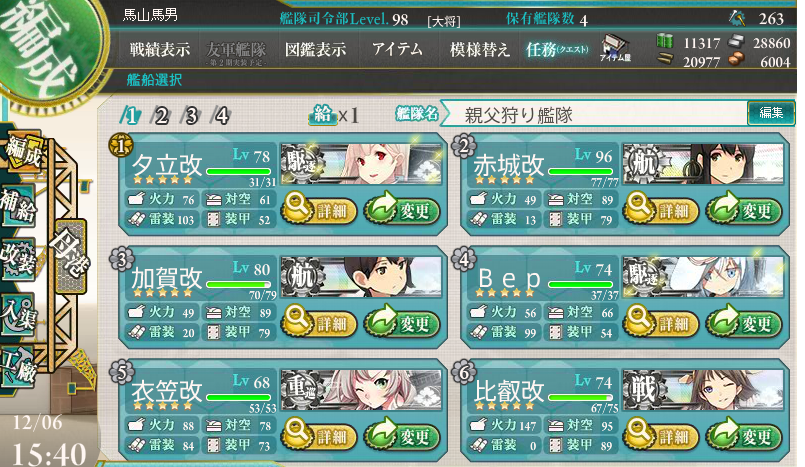805x467 pixels.
Task: Open the 改装 remodel sidebar icon
Action: point(18,258)
